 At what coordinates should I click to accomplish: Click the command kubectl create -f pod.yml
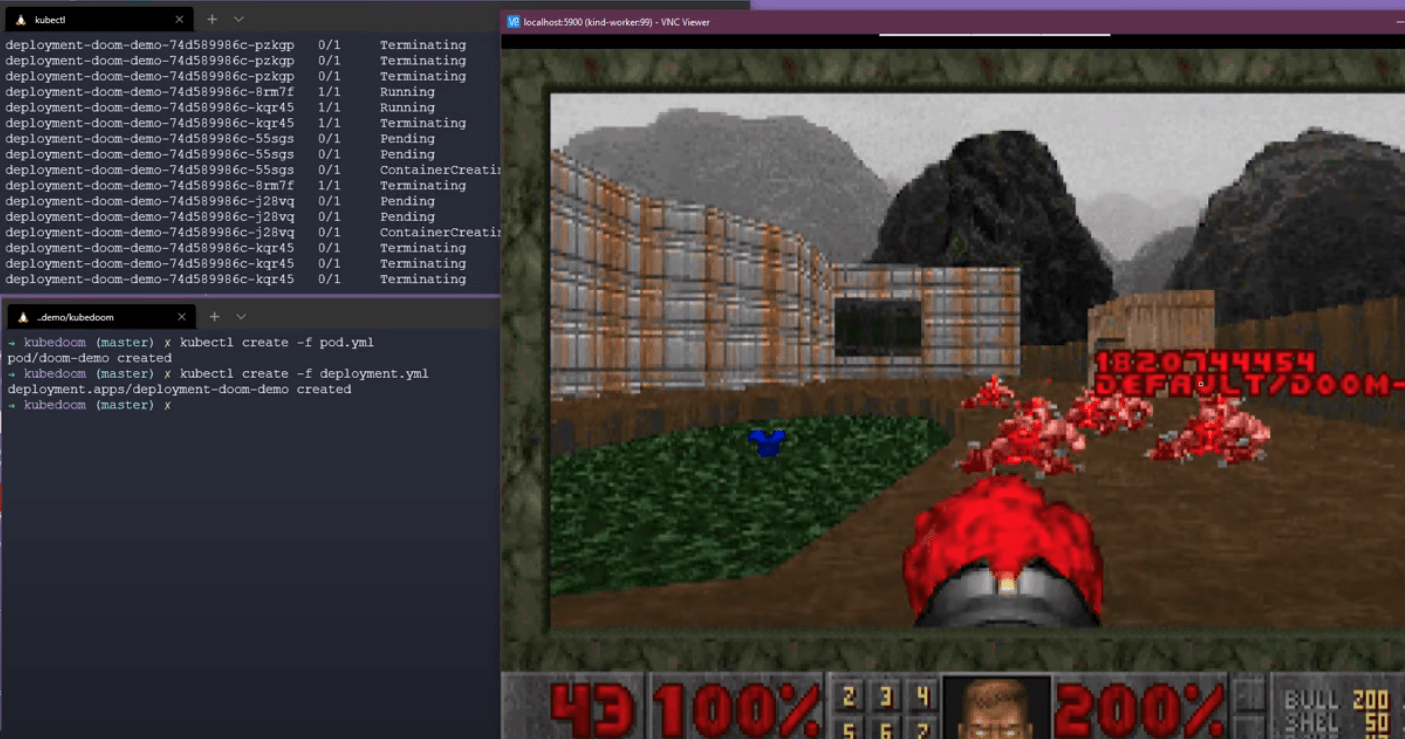point(277,342)
